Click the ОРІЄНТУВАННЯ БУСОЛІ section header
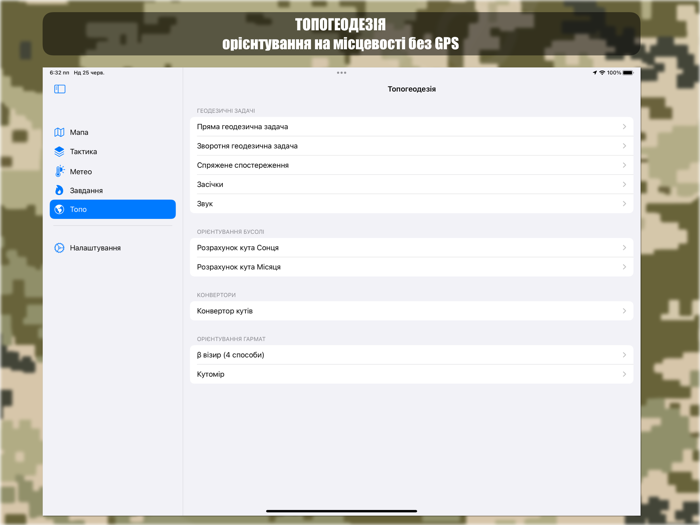 (x=230, y=232)
